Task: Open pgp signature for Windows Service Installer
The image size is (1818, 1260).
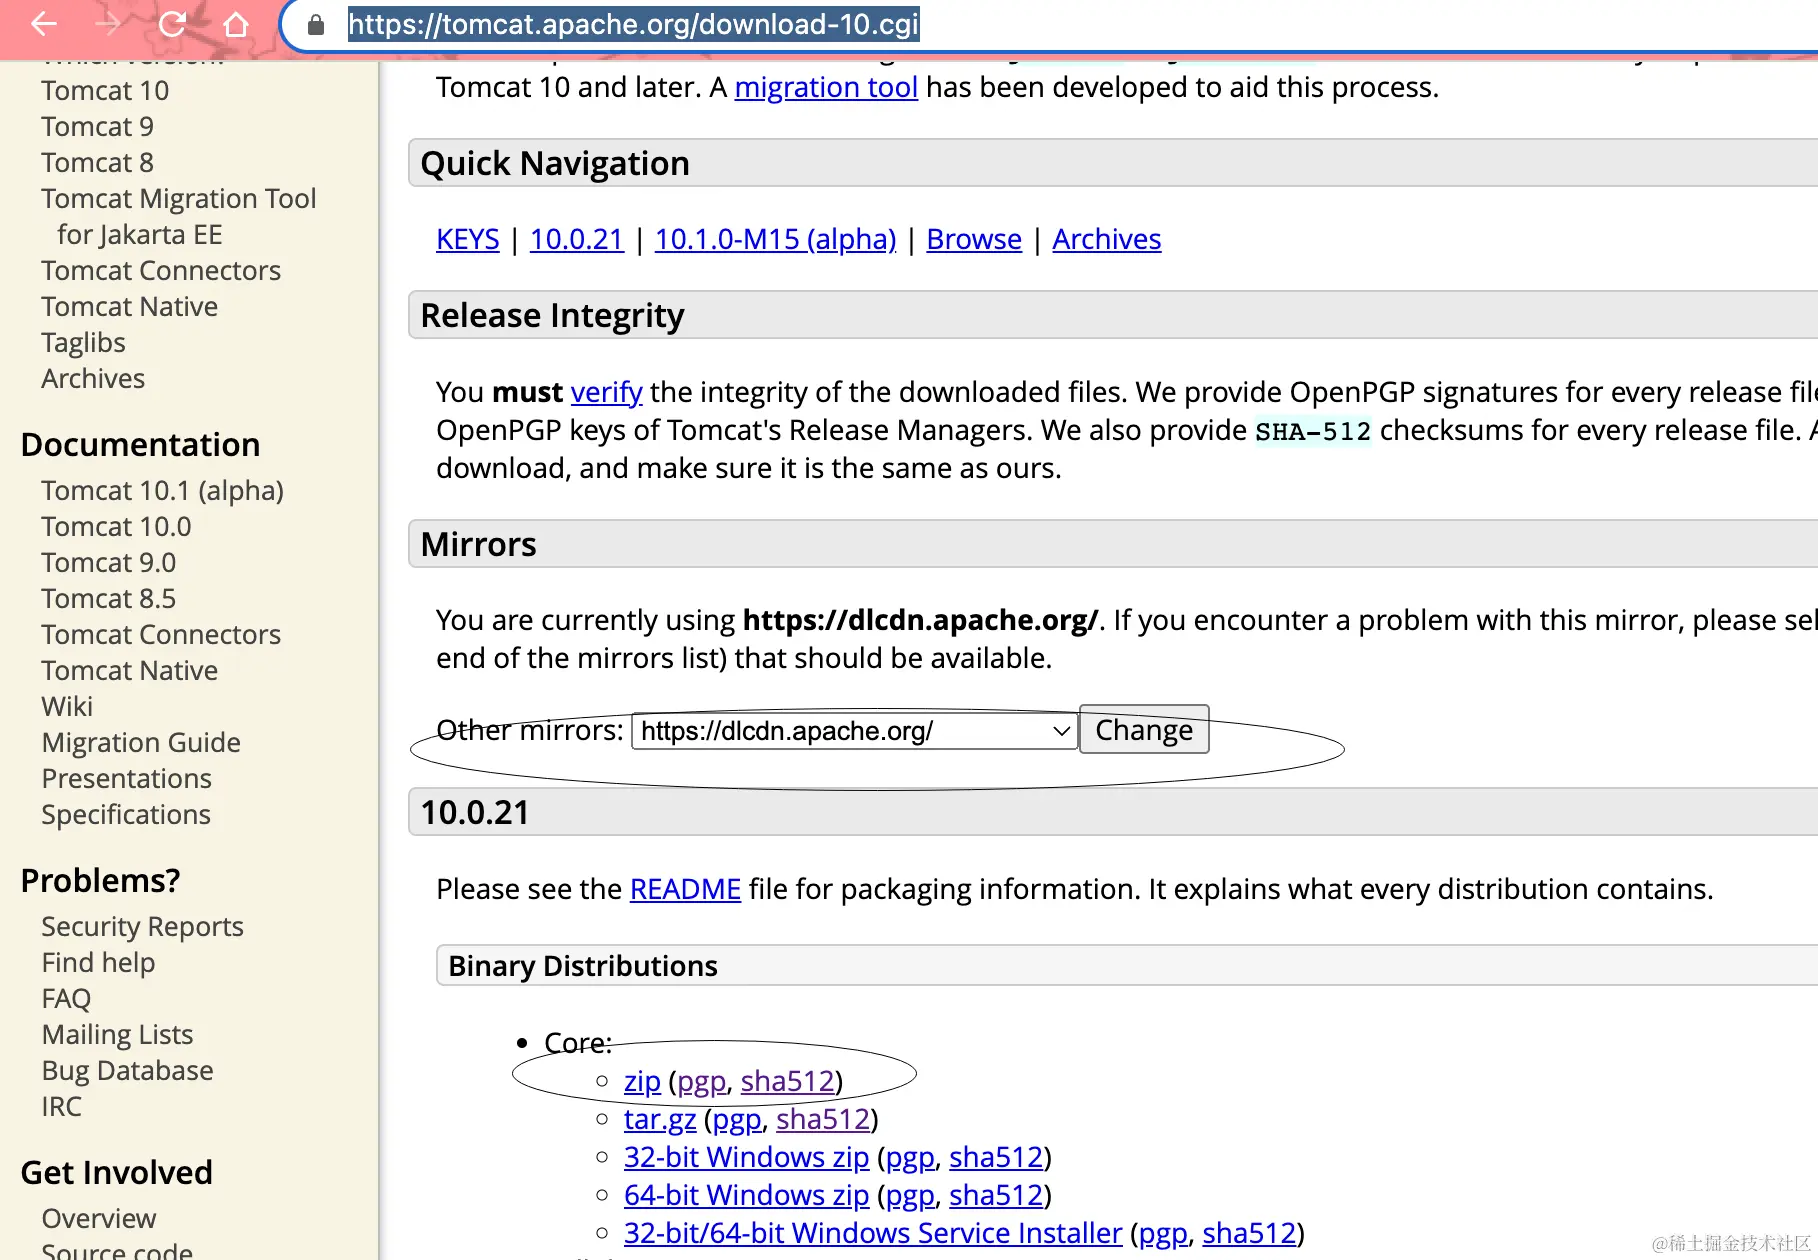Action: (x=1163, y=1234)
